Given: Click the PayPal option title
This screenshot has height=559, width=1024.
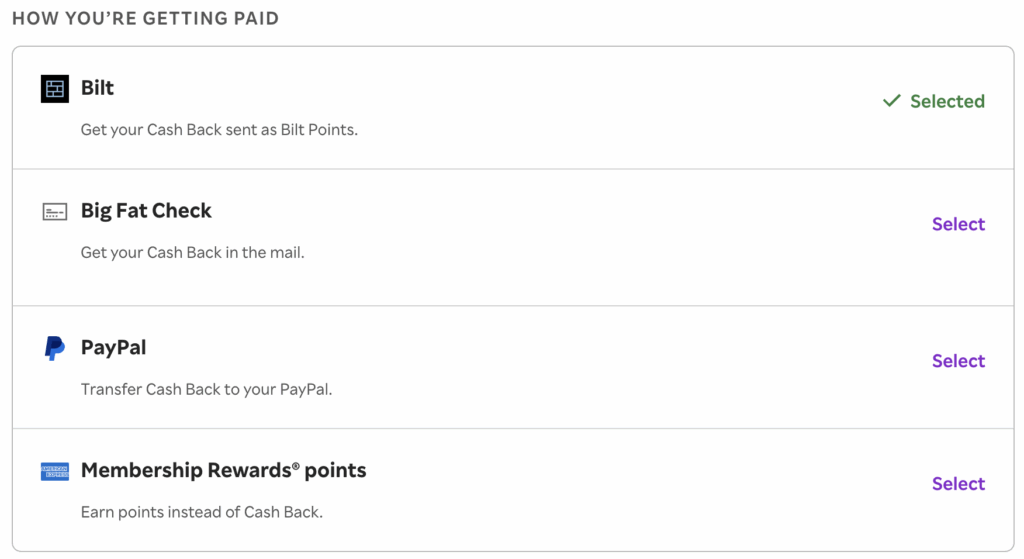Looking at the screenshot, I should tap(113, 348).
